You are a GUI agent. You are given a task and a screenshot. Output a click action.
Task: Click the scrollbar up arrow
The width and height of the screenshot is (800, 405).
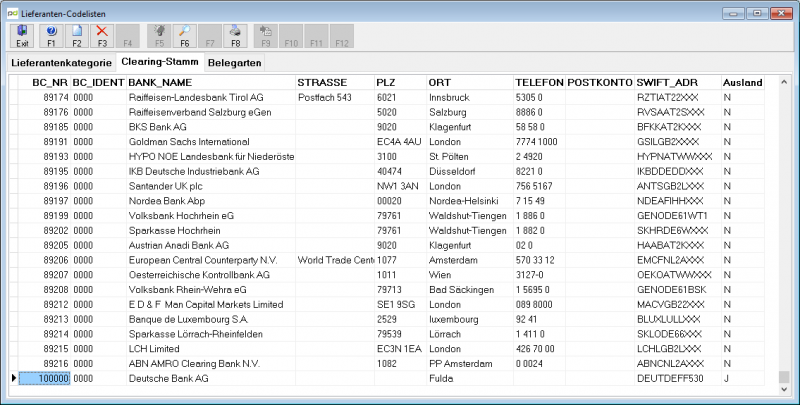(784, 82)
